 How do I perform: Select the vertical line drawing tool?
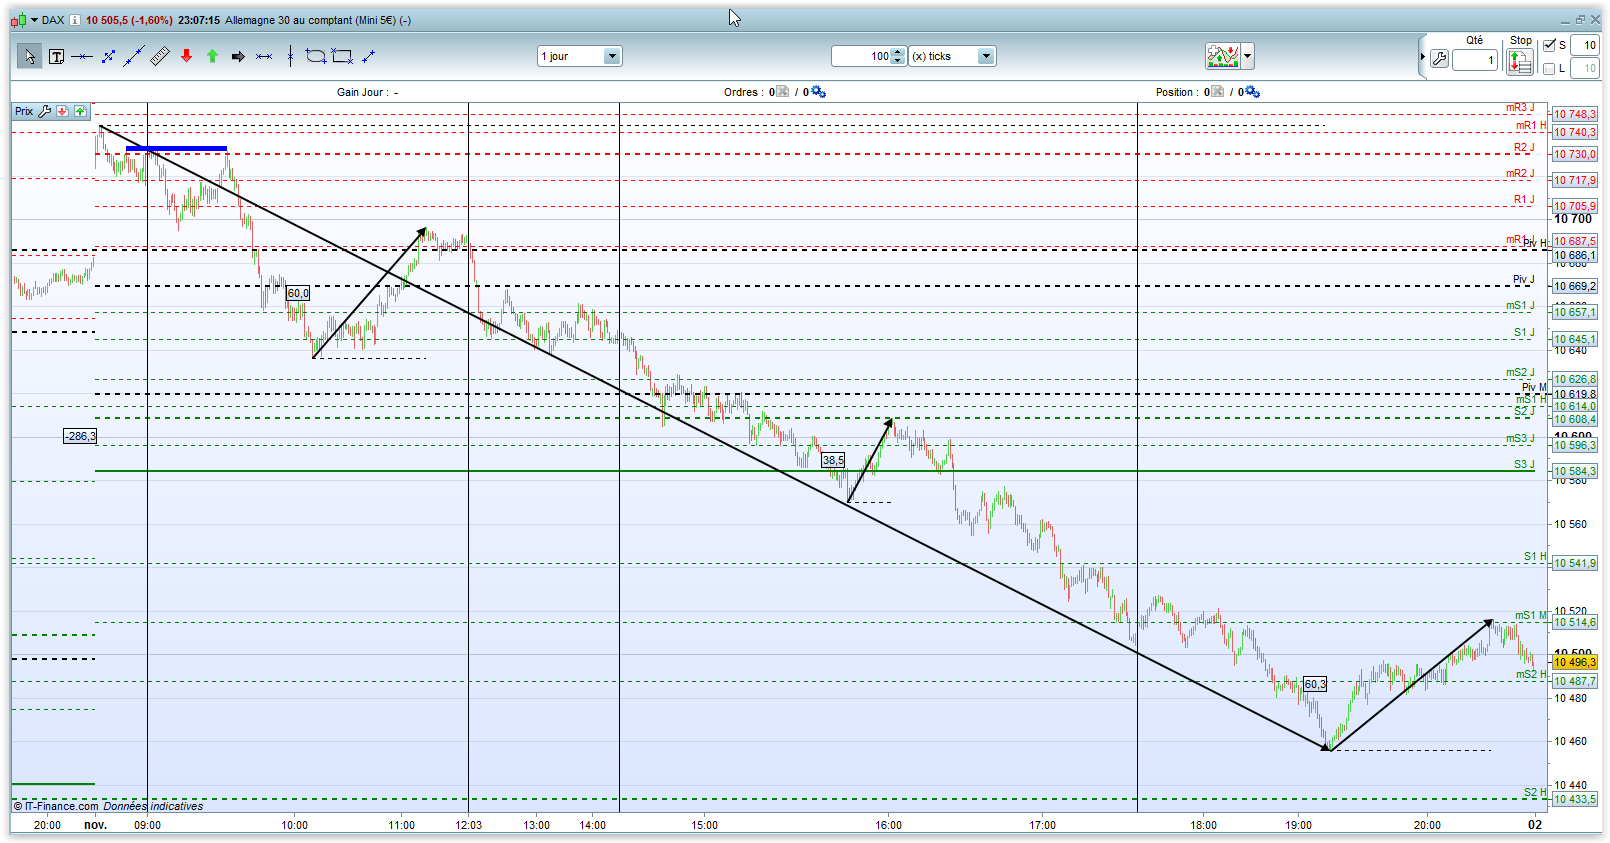290,57
